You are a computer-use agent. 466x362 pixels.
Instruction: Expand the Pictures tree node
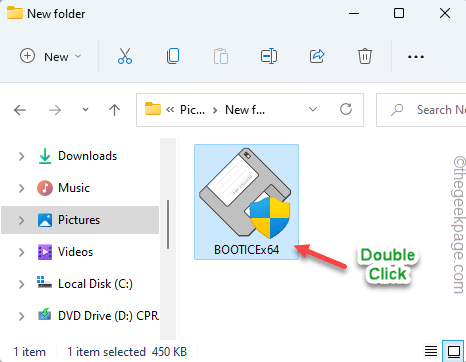21,220
